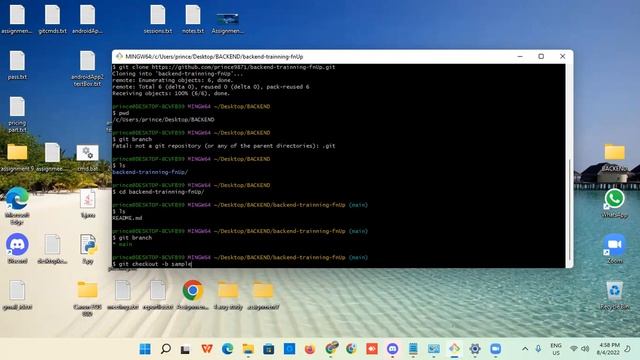The height and width of the screenshot is (360, 640).
Task: Open File Explorer from taskbar
Action: pos(248,349)
